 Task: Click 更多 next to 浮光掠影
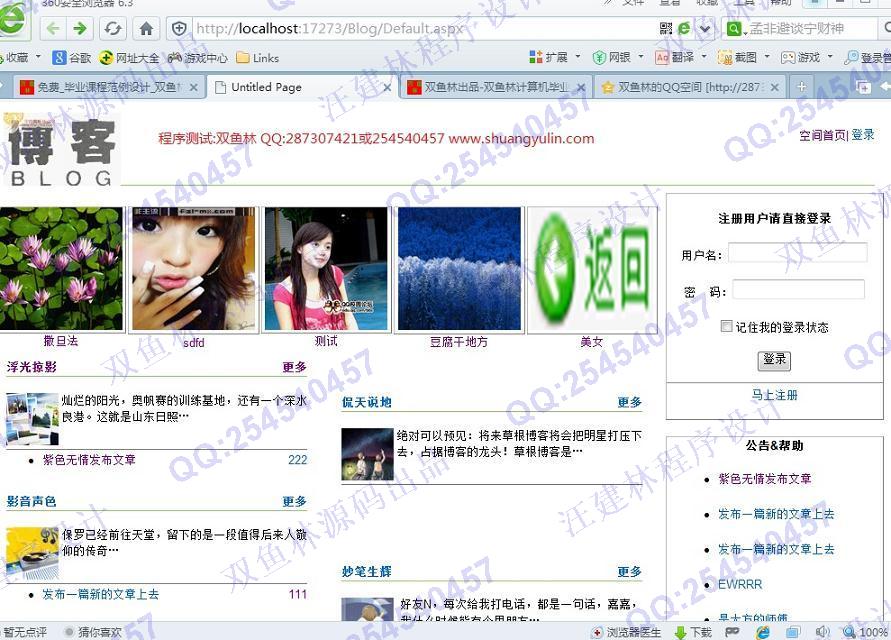coord(294,367)
